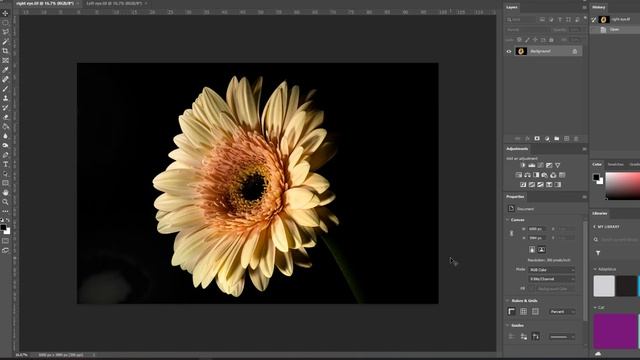Screen dimensions: 640x360
Task: Switch to Quick Mask mode
Action: point(5,241)
